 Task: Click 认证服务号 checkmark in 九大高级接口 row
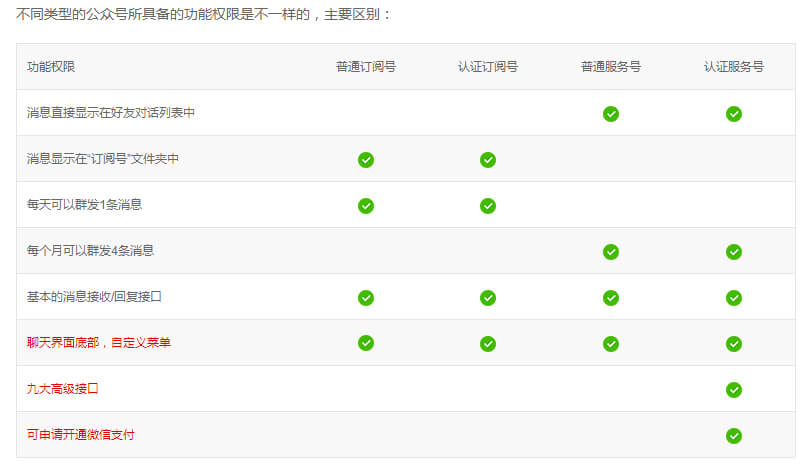click(x=734, y=389)
